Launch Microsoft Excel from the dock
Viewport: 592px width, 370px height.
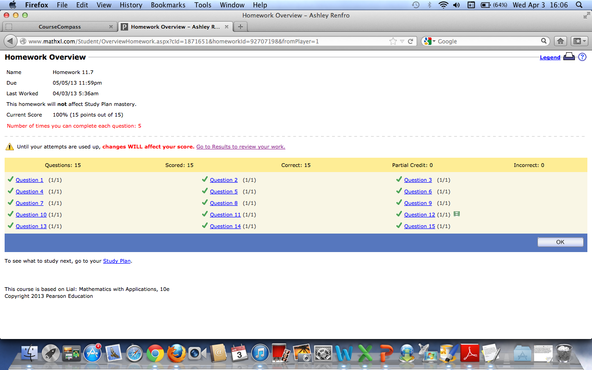[365, 354]
